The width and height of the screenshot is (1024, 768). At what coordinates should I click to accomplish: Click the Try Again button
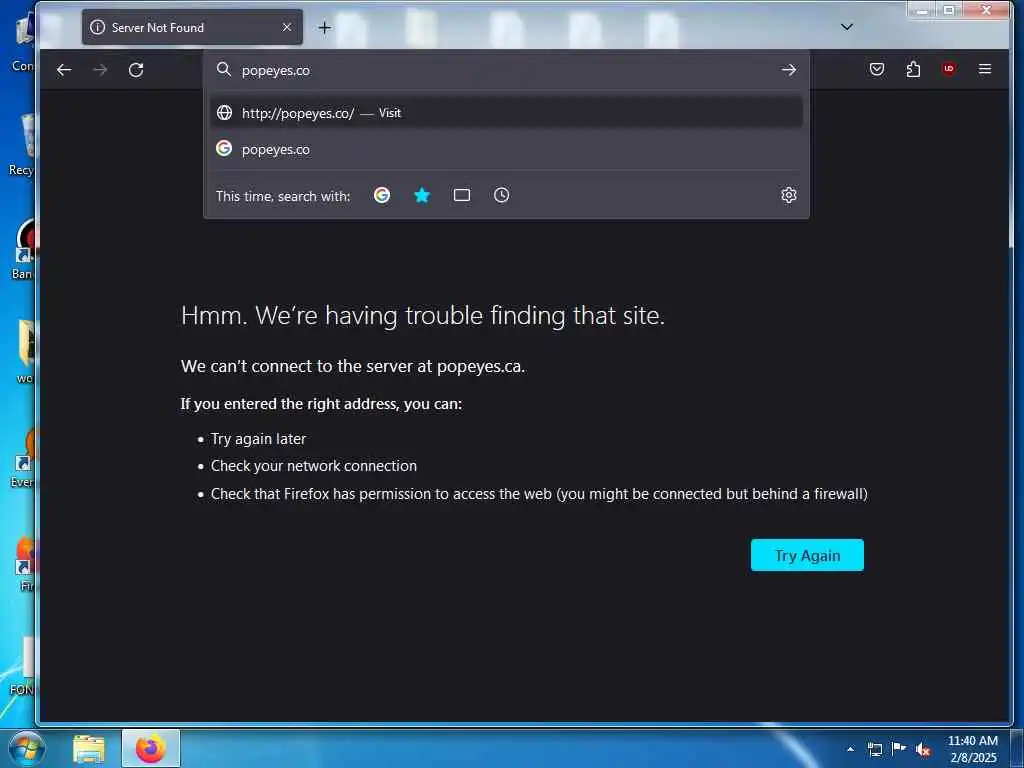click(807, 555)
